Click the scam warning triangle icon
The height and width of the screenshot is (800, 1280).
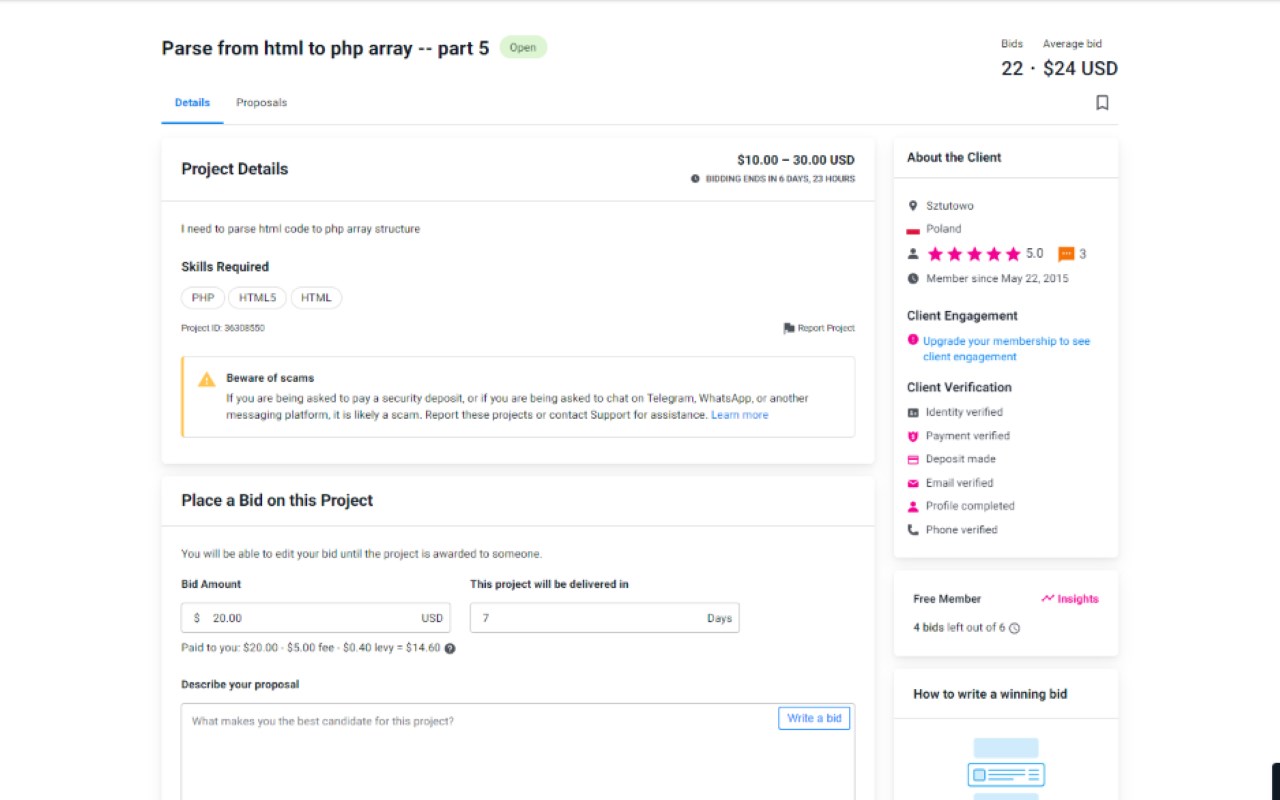pos(206,380)
